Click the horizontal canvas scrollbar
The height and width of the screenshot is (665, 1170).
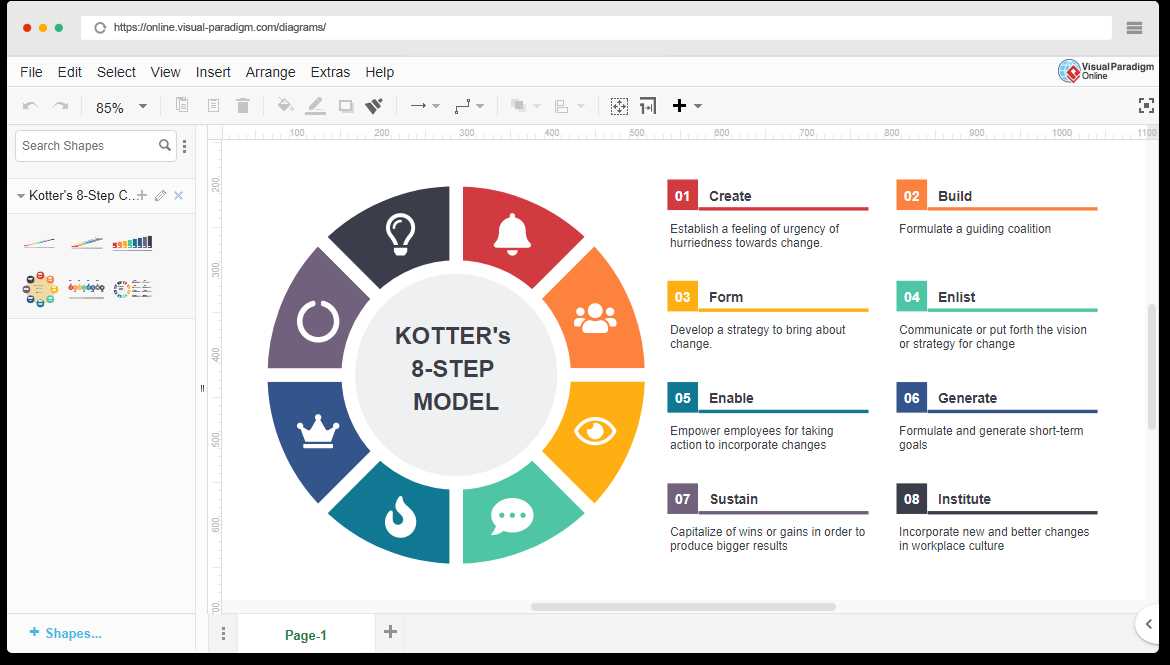(x=683, y=607)
